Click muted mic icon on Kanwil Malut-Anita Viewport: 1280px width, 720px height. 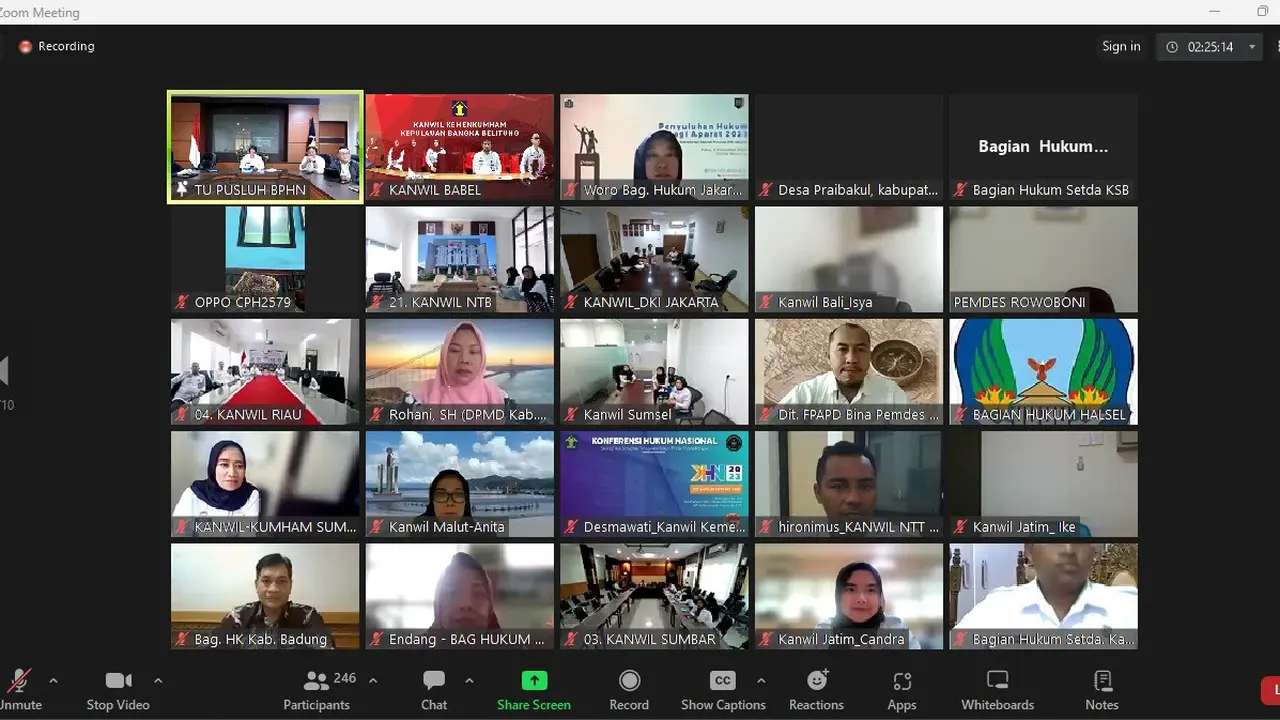coord(377,526)
